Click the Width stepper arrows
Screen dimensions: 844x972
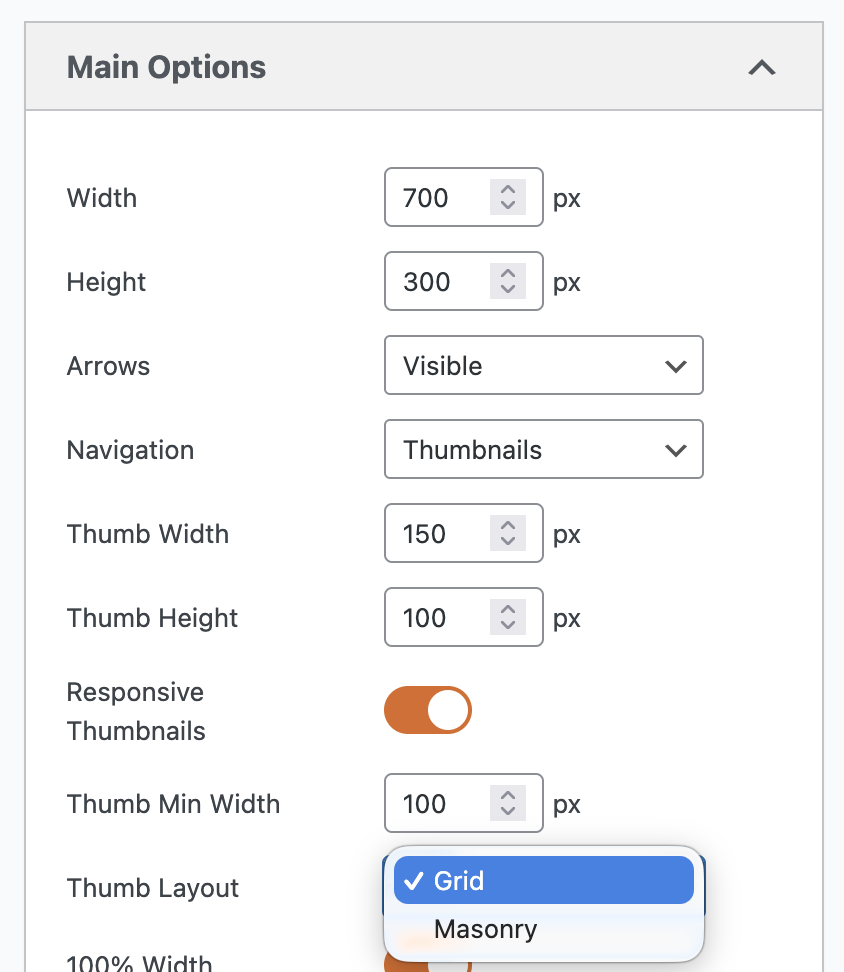pos(508,198)
